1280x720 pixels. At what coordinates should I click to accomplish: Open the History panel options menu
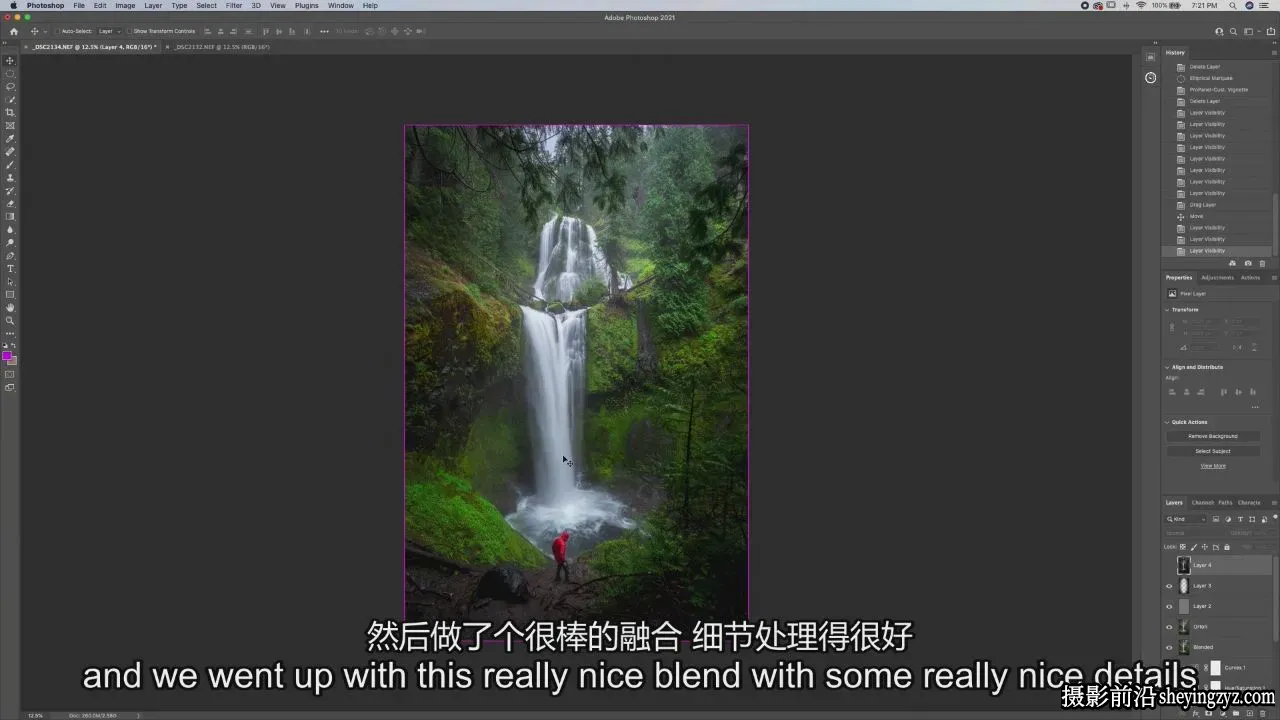(x=1273, y=52)
